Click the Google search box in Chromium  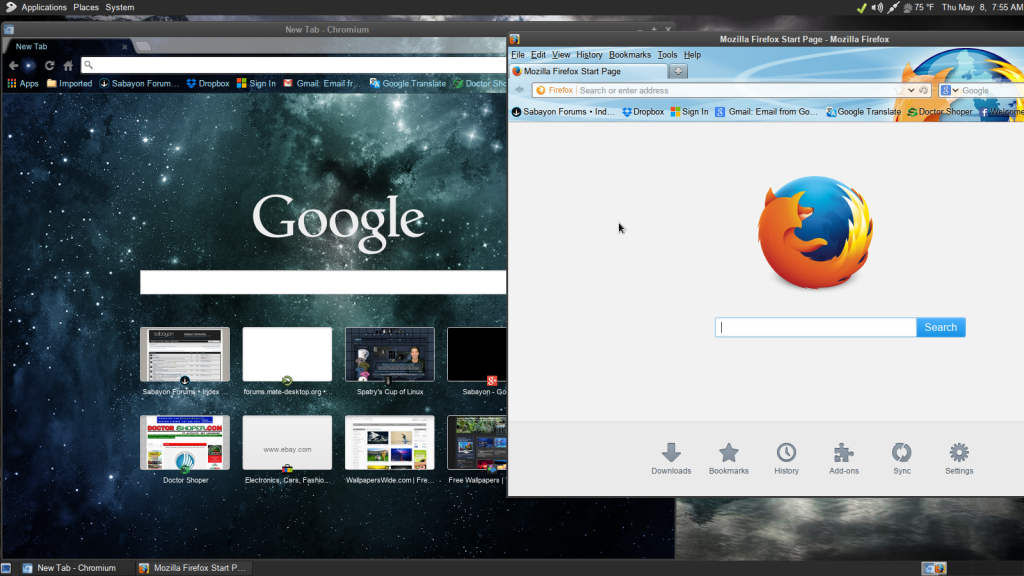[x=323, y=282]
